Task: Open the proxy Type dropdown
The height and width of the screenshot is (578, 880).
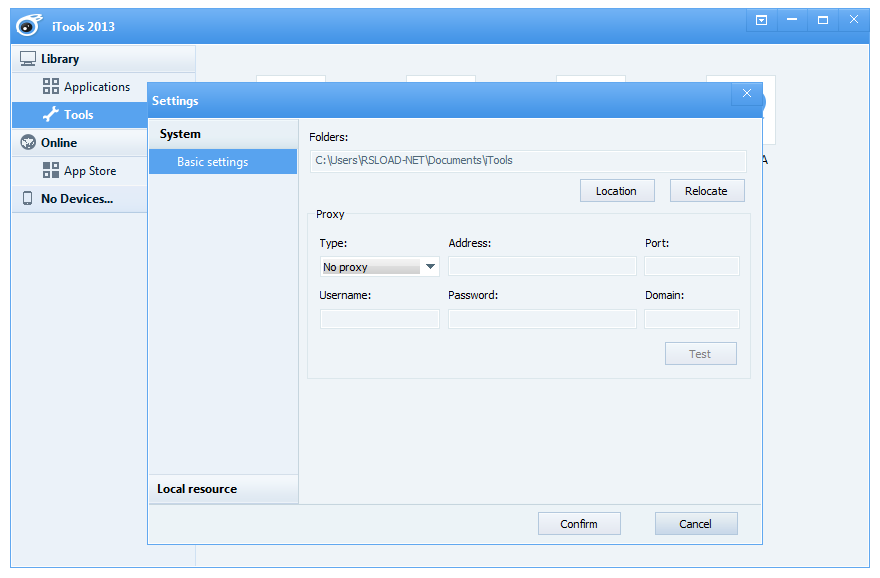Action: (x=379, y=267)
